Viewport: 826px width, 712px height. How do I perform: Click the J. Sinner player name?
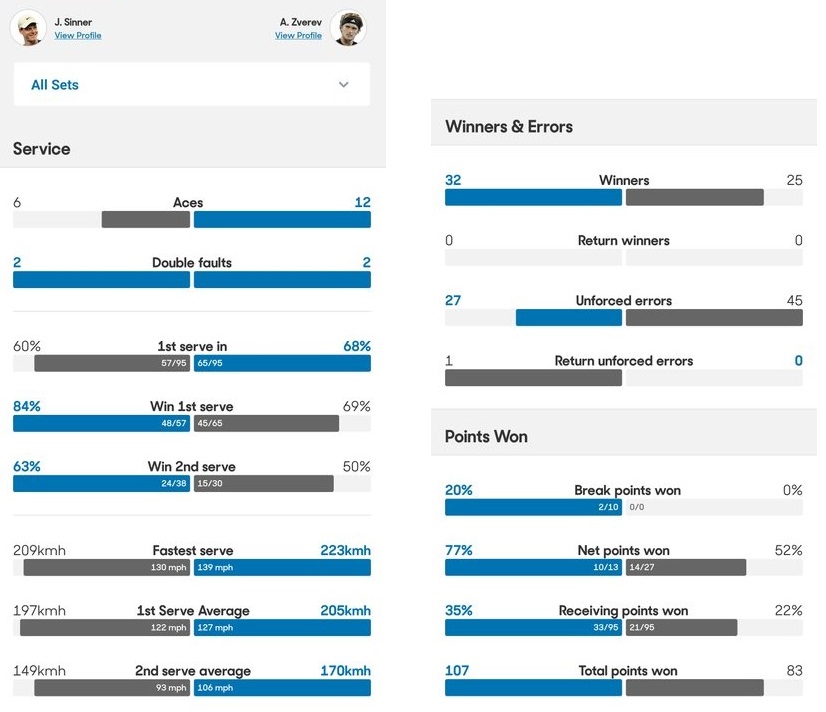[73, 22]
